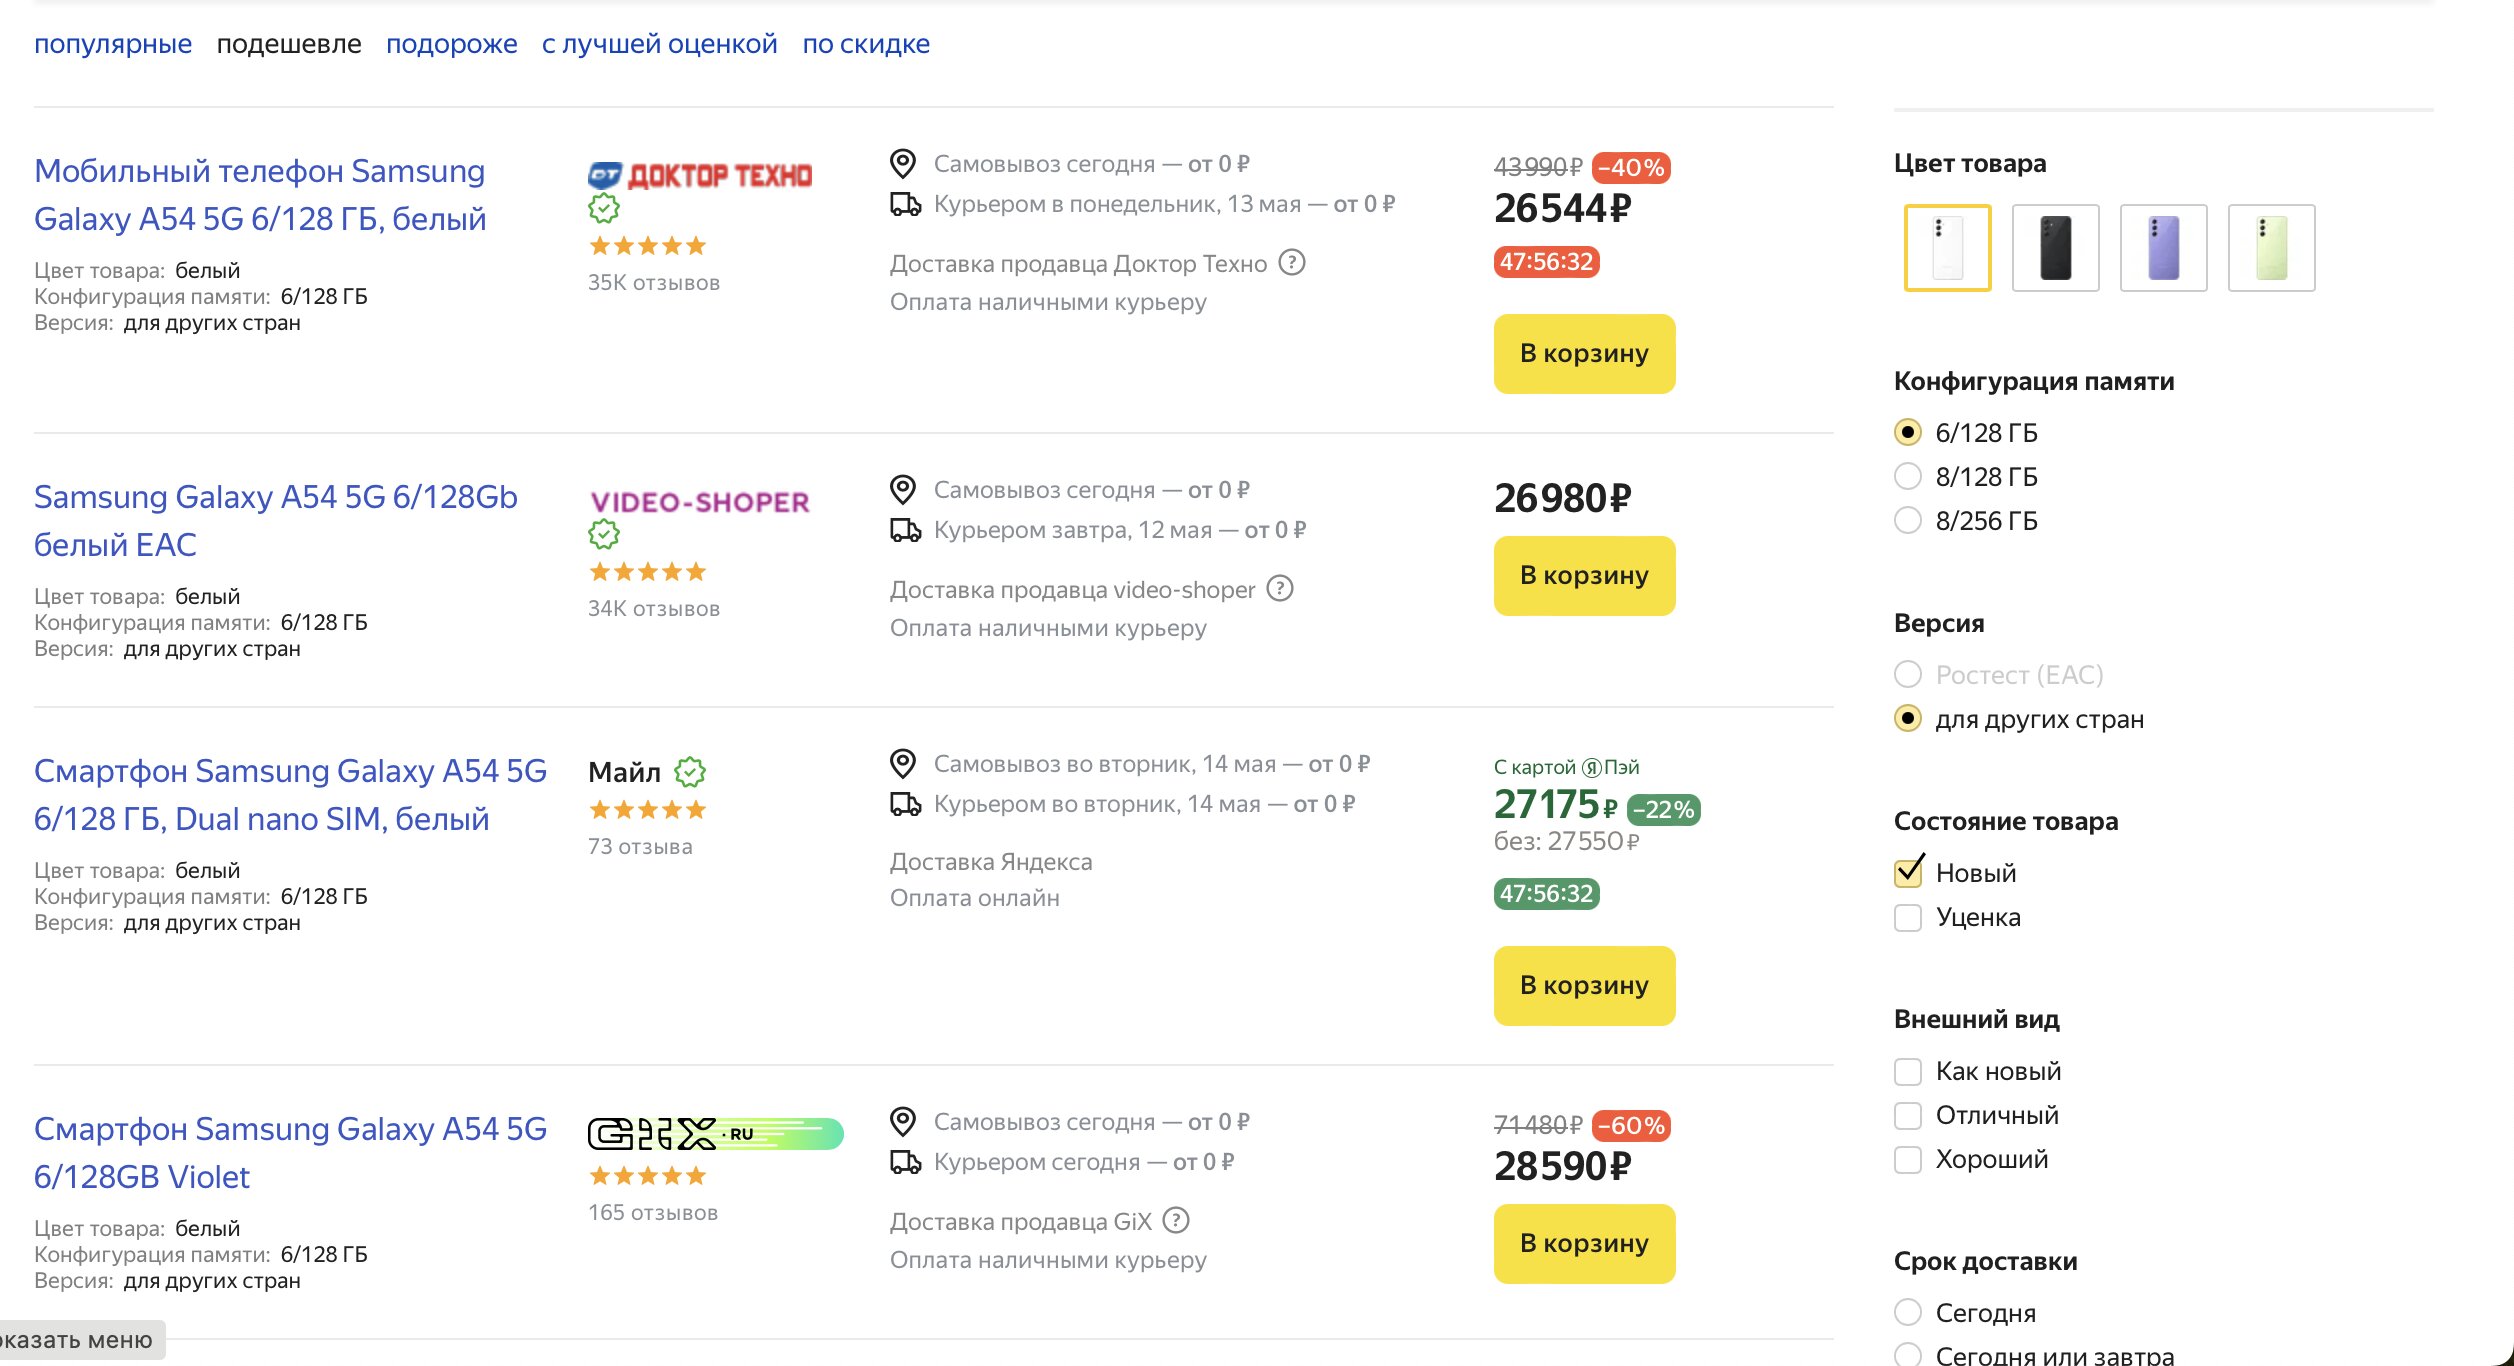This screenshot has width=2514, height=1366.
Task: Add 26544₽ offer to cart
Action: (1584, 354)
